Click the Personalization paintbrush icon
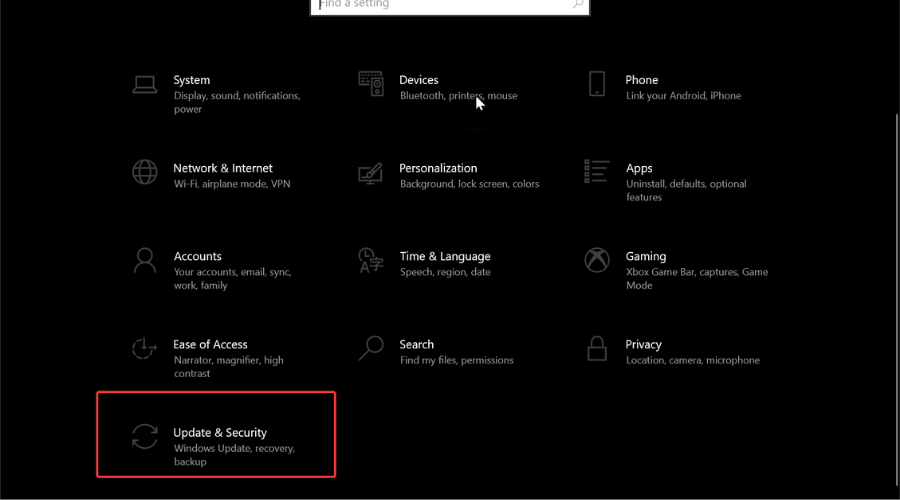 coord(371,173)
